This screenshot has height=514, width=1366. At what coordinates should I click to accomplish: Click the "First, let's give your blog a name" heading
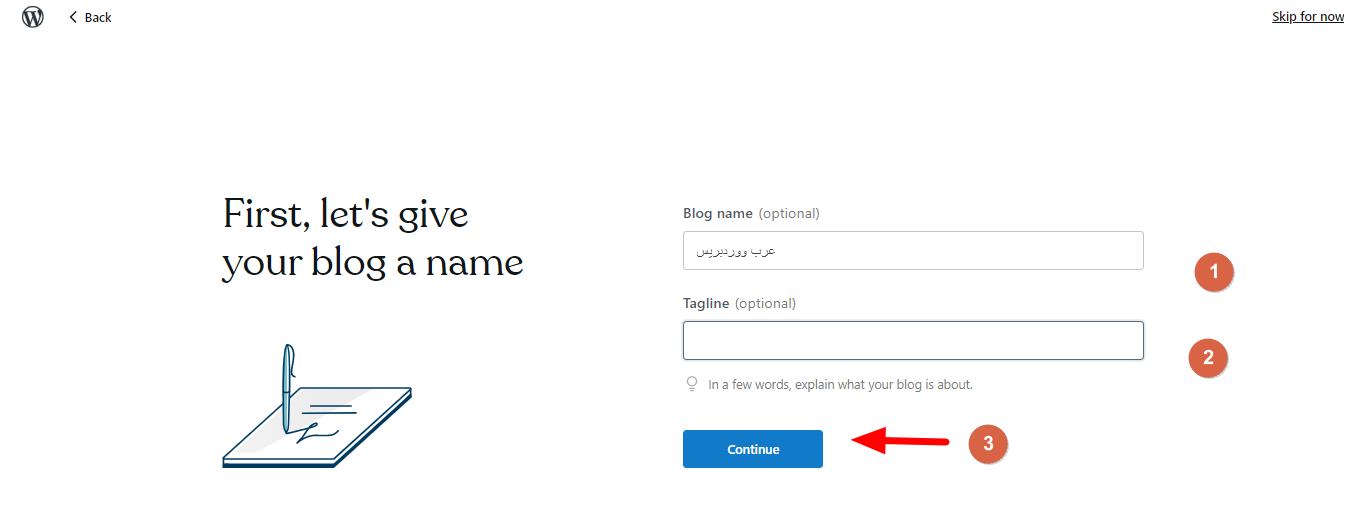tap(372, 239)
